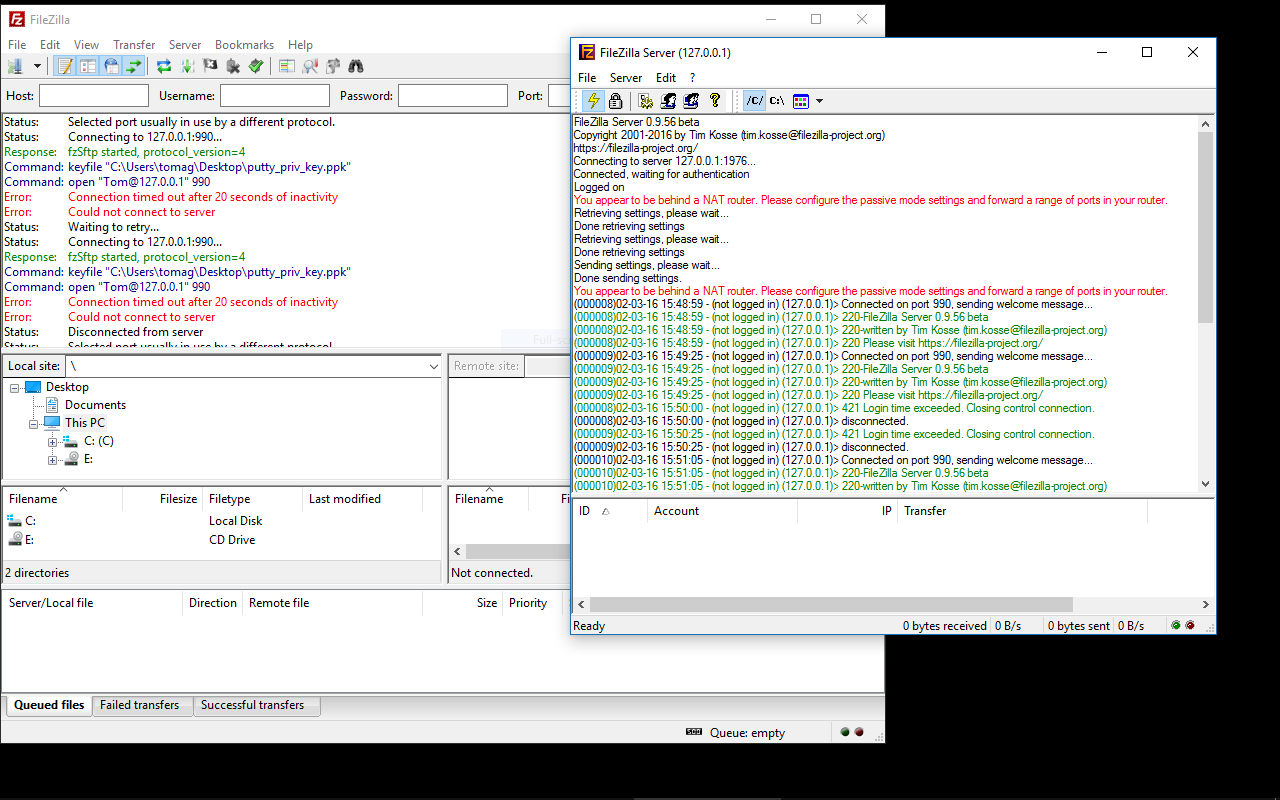Image resolution: width=1280 pixels, height=800 pixels.
Task: Click the colored-lines directory comparison icon
Action: click(286, 66)
